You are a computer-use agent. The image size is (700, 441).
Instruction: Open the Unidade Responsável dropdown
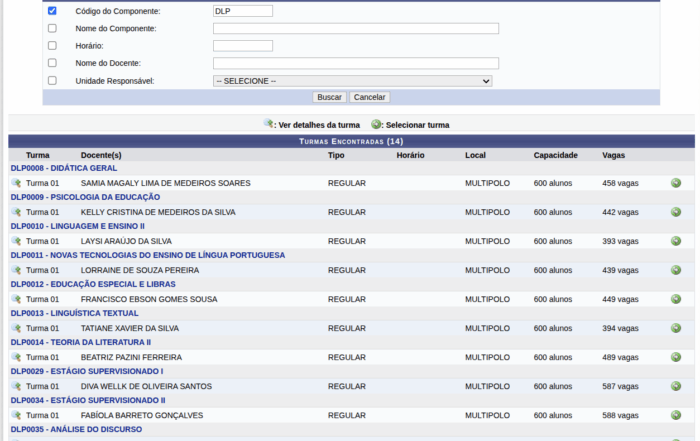click(352, 81)
